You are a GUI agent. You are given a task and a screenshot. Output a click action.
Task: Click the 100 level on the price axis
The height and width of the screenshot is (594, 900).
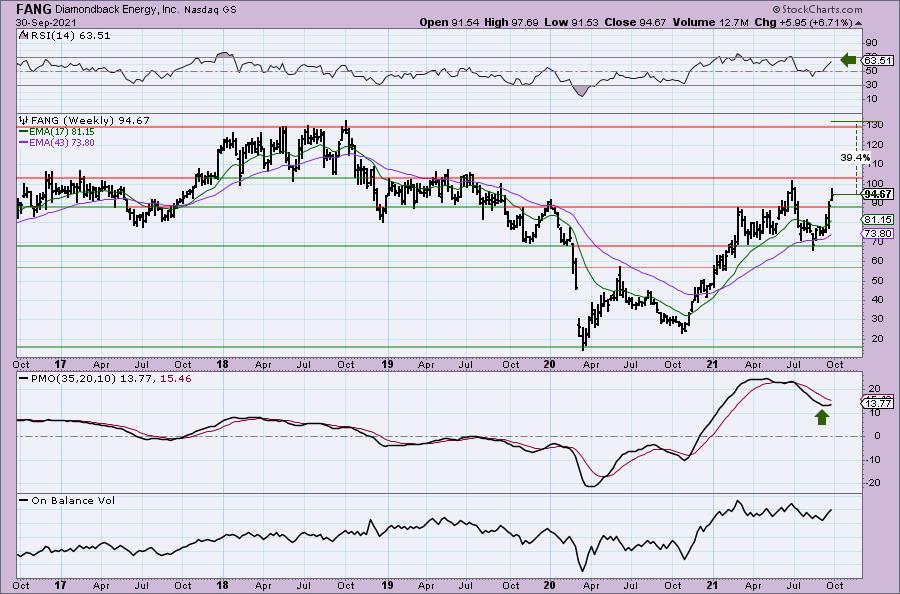coord(875,184)
